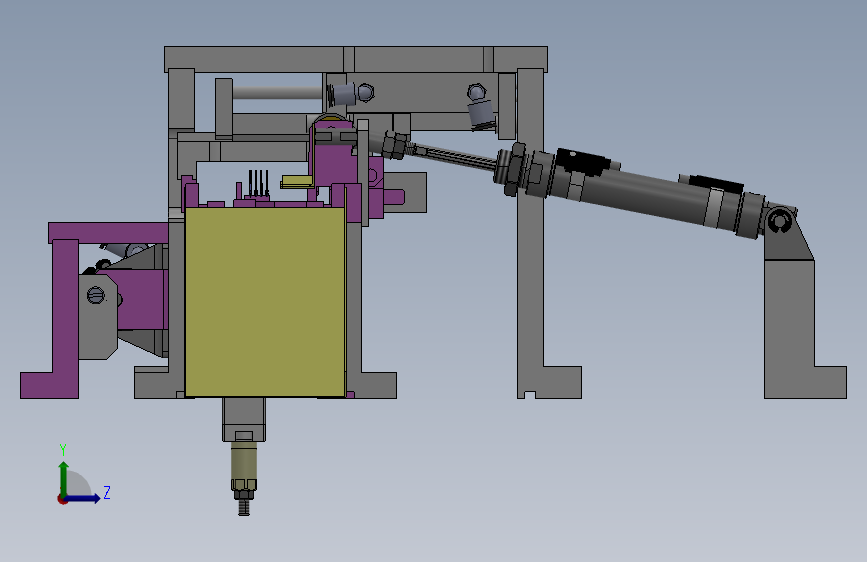
Task: Click the blue Z axis arrow of the triad
Action: point(84,498)
